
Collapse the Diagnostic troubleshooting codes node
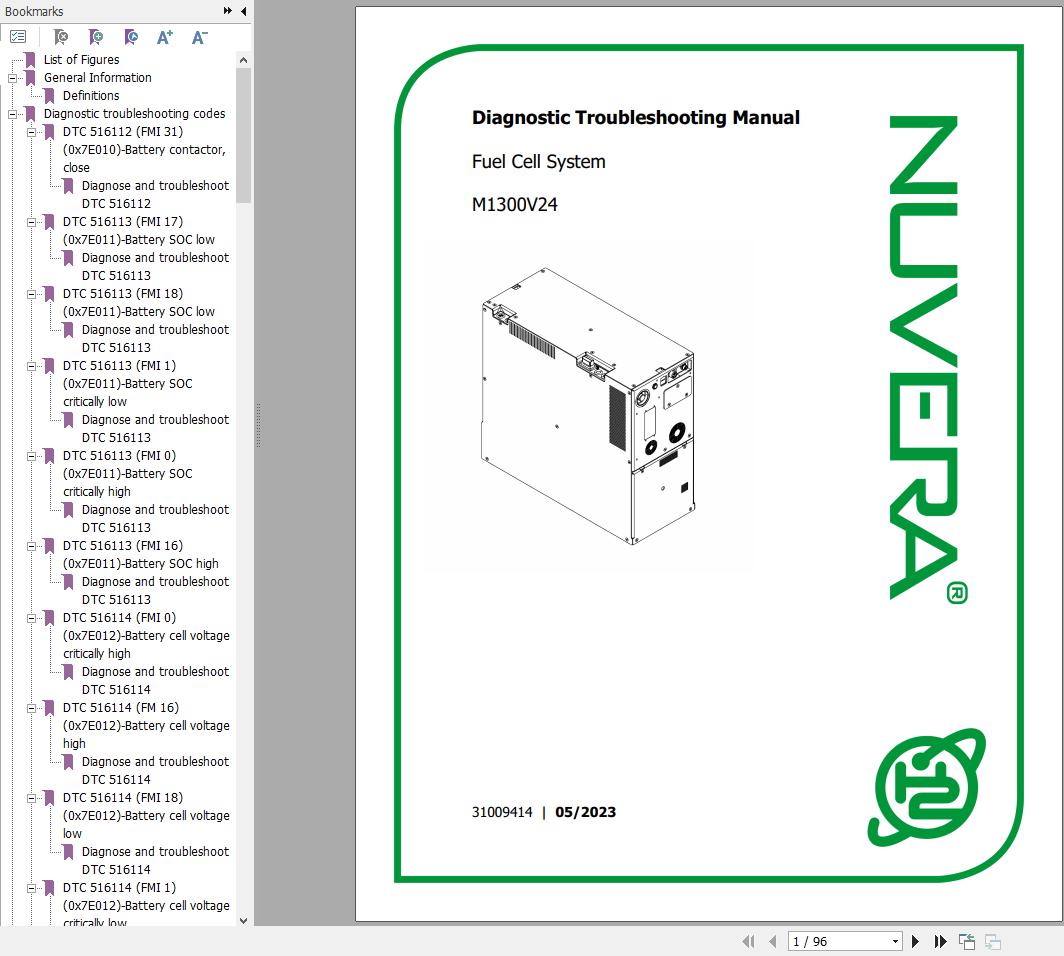point(12,114)
